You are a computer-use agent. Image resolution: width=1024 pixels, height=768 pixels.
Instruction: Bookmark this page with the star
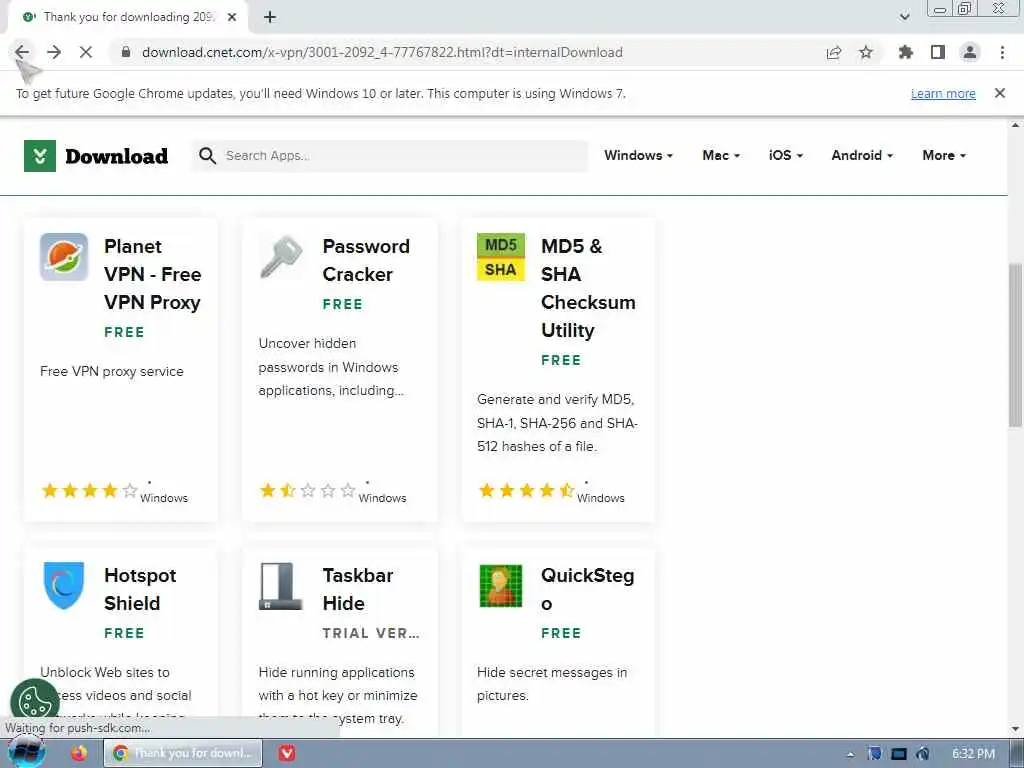coord(866,52)
